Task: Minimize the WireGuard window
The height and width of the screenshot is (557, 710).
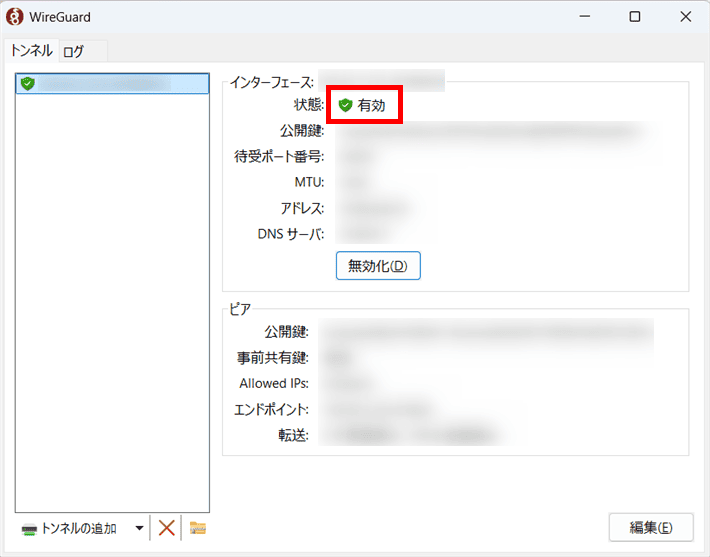Action: pos(585,17)
